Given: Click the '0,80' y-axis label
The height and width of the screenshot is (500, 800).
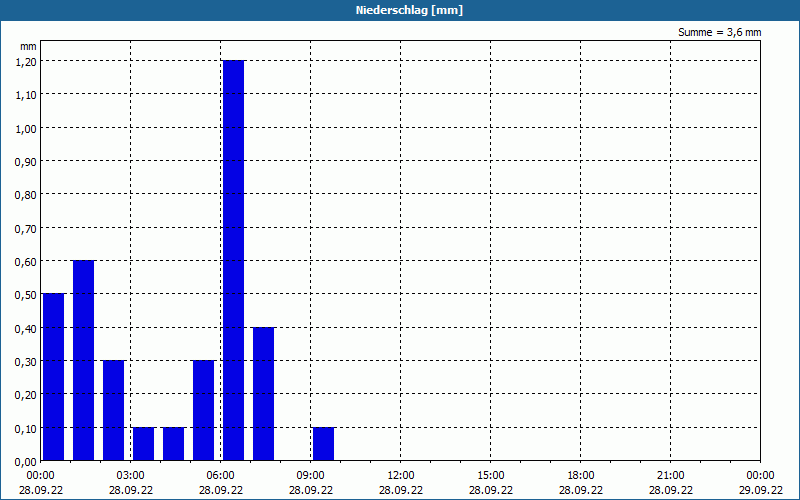Looking at the screenshot, I should coord(26,195).
